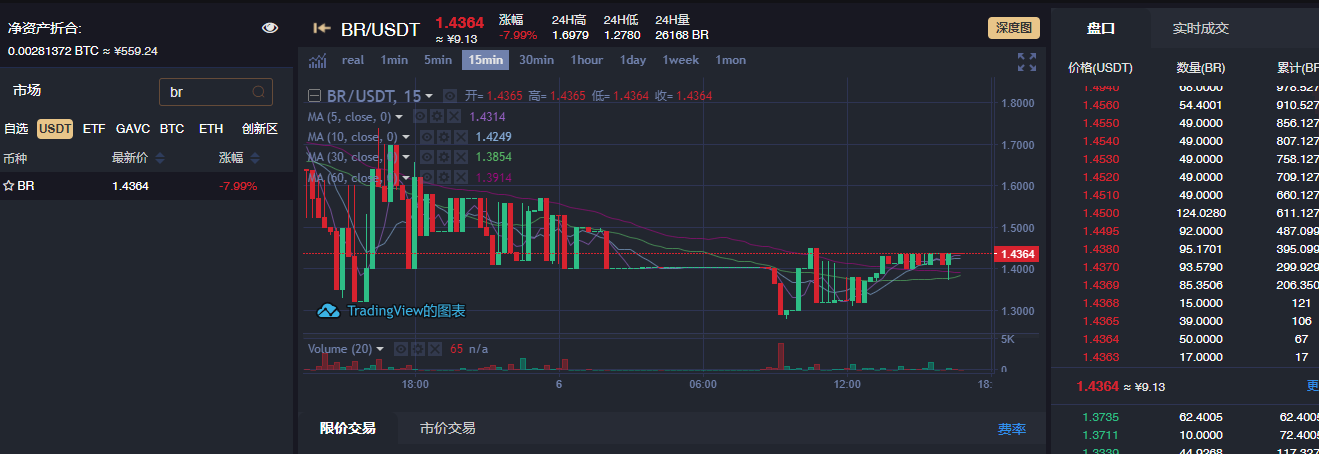Screen dimensions: 1319x454
Task: Expand MA (10, close, 0) dropdown arrow
Action: pos(406,137)
